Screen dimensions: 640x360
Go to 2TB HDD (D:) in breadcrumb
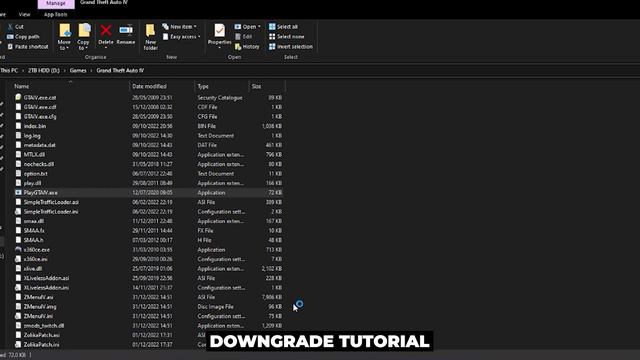pyautogui.click(x=44, y=71)
